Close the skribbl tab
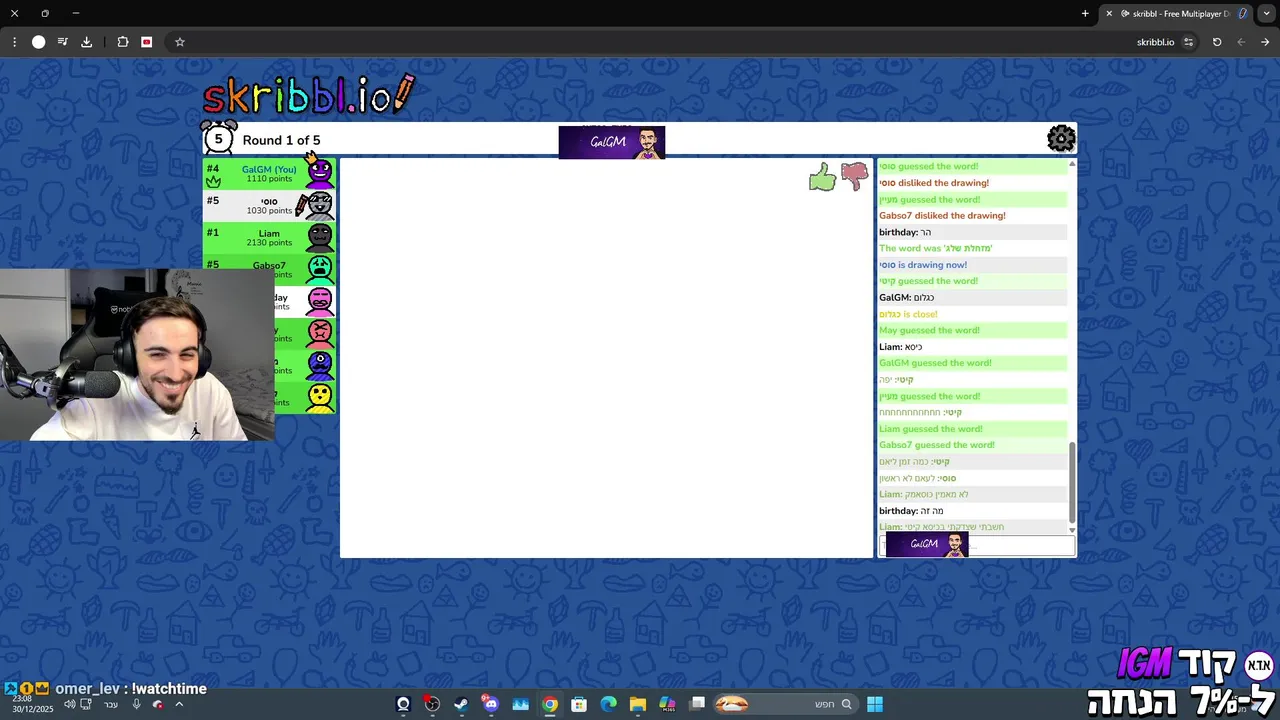Screen dimensions: 1280x720 click(x=1109, y=13)
